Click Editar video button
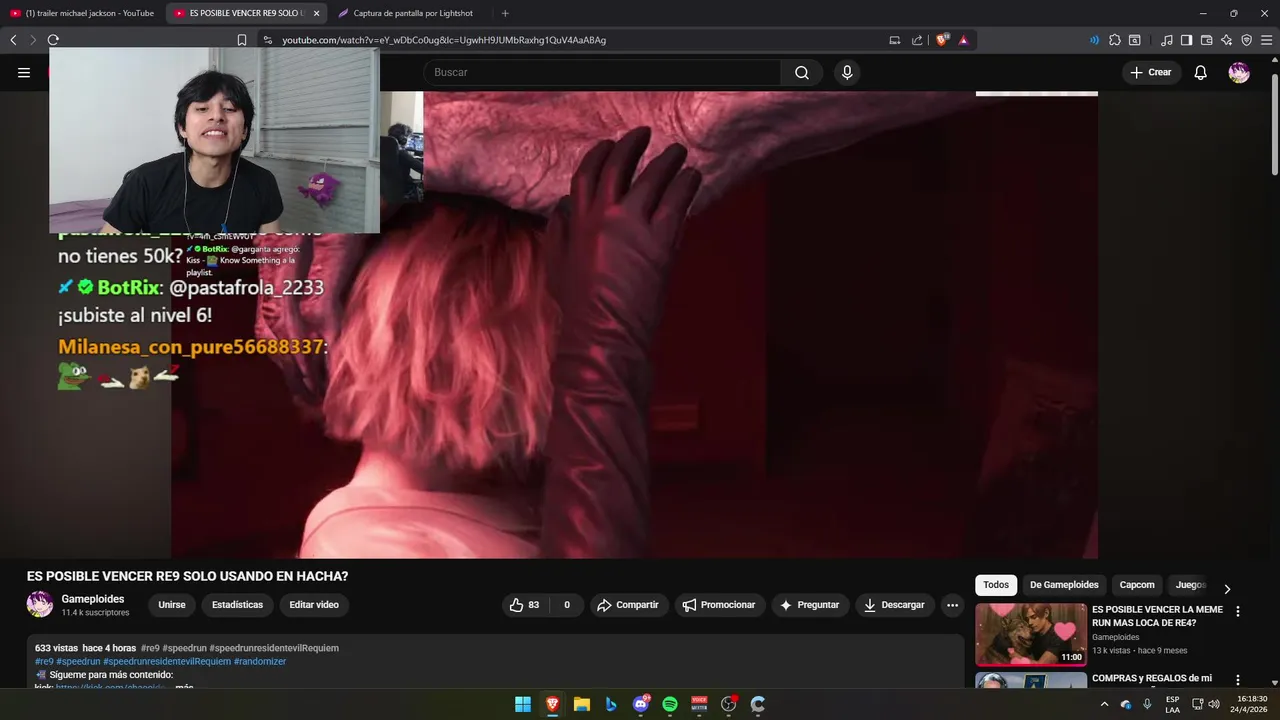1280x720 pixels. click(x=314, y=605)
